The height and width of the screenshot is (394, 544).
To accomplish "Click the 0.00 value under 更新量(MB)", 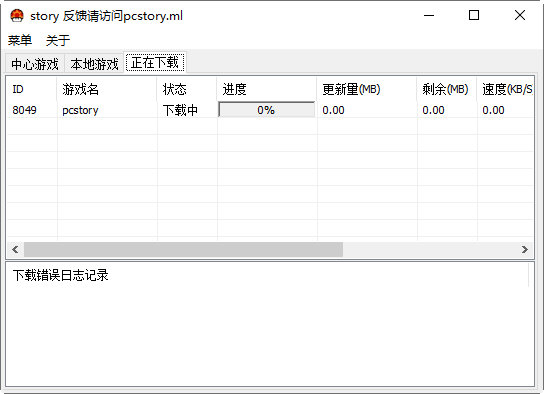I will 333,110.
